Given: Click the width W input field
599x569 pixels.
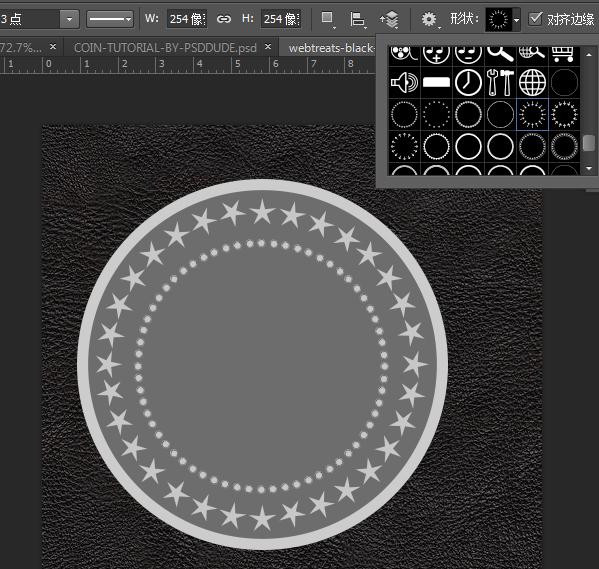Looking at the screenshot, I should click(187, 19).
